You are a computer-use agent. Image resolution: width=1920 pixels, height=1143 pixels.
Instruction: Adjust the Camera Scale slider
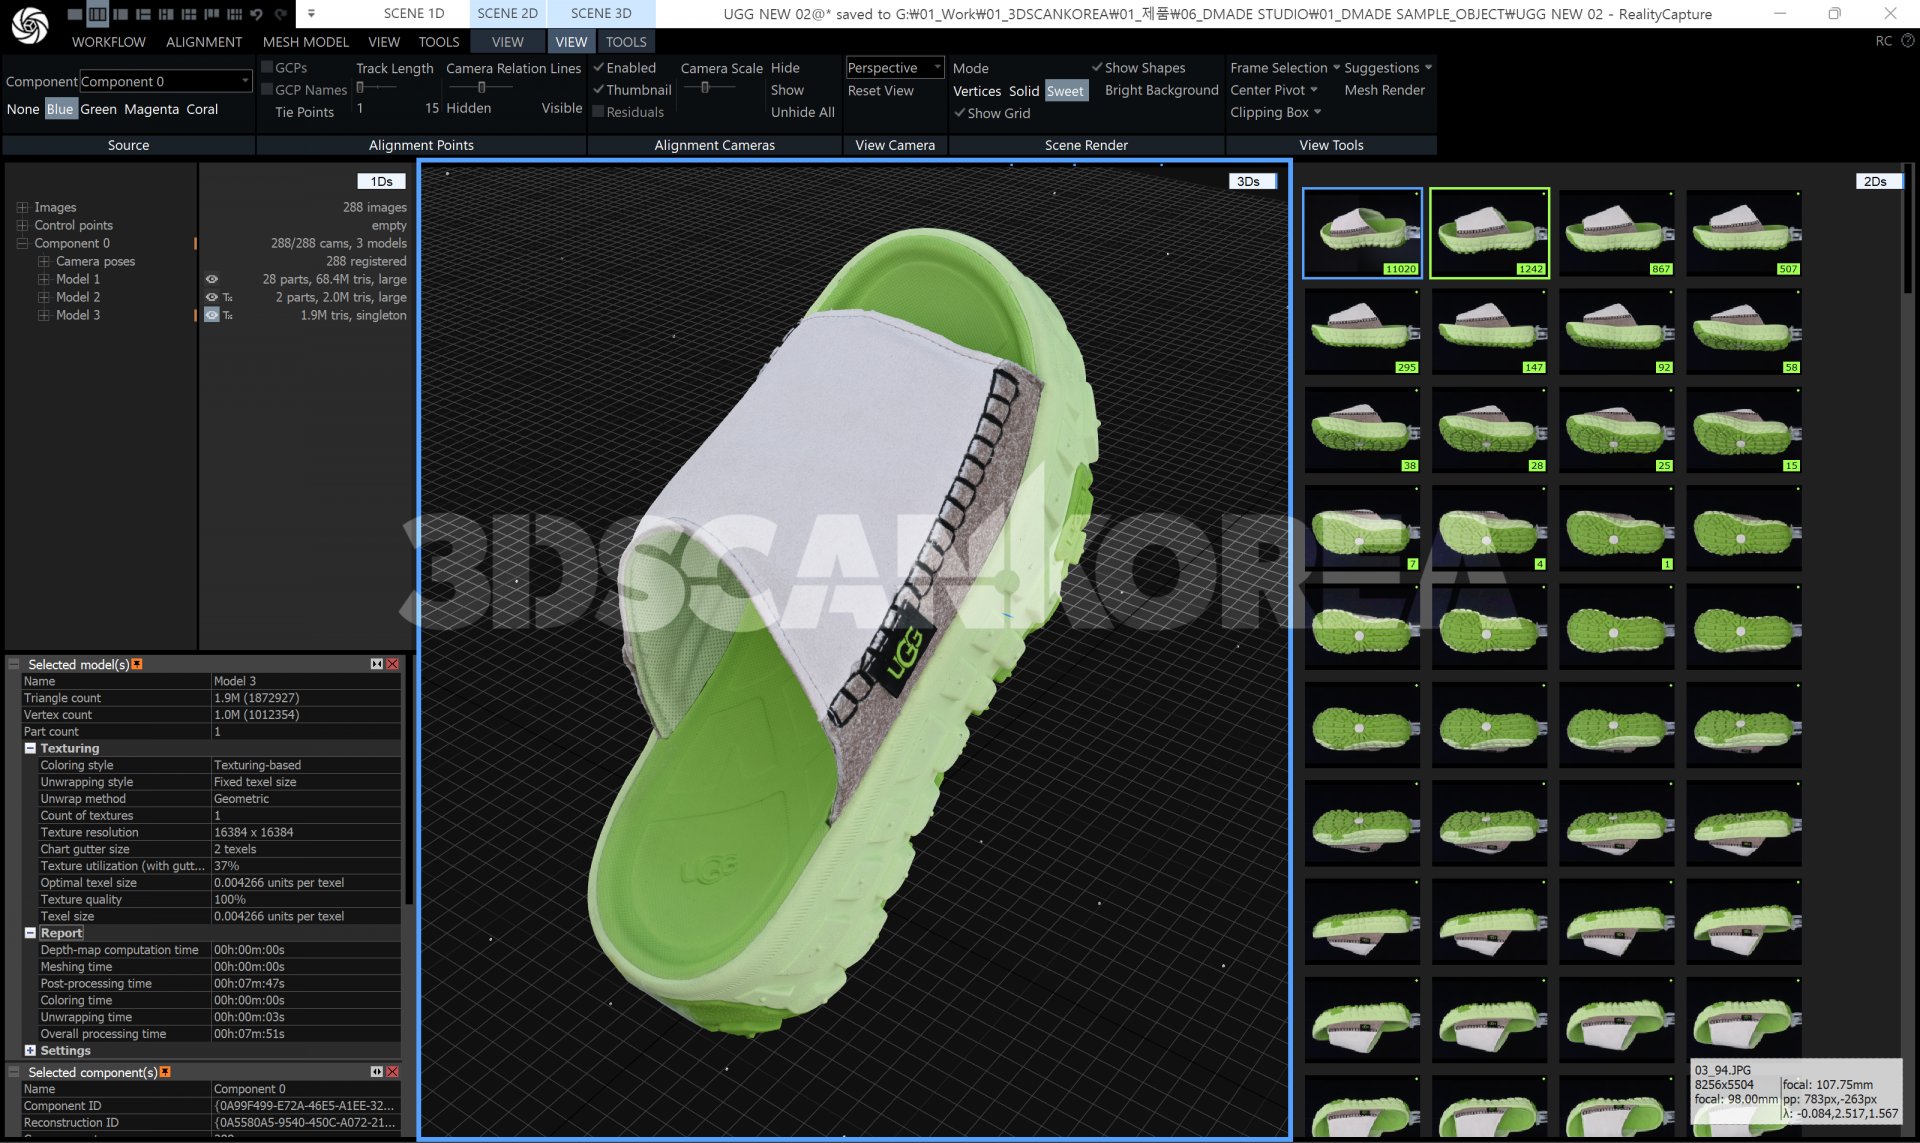click(705, 88)
